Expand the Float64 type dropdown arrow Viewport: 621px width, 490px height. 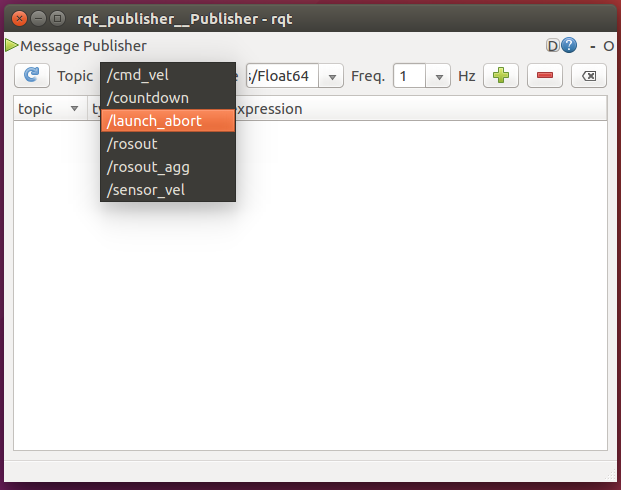(x=332, y=76)
